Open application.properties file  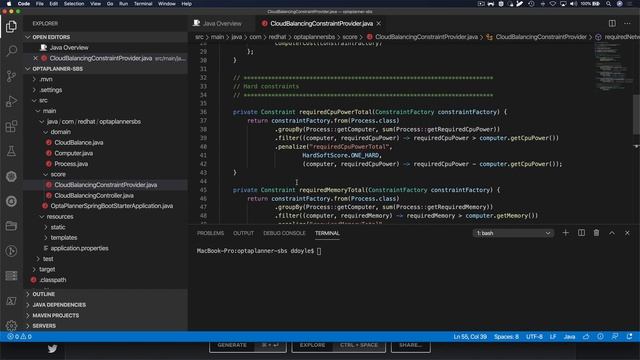click(80, 248)
